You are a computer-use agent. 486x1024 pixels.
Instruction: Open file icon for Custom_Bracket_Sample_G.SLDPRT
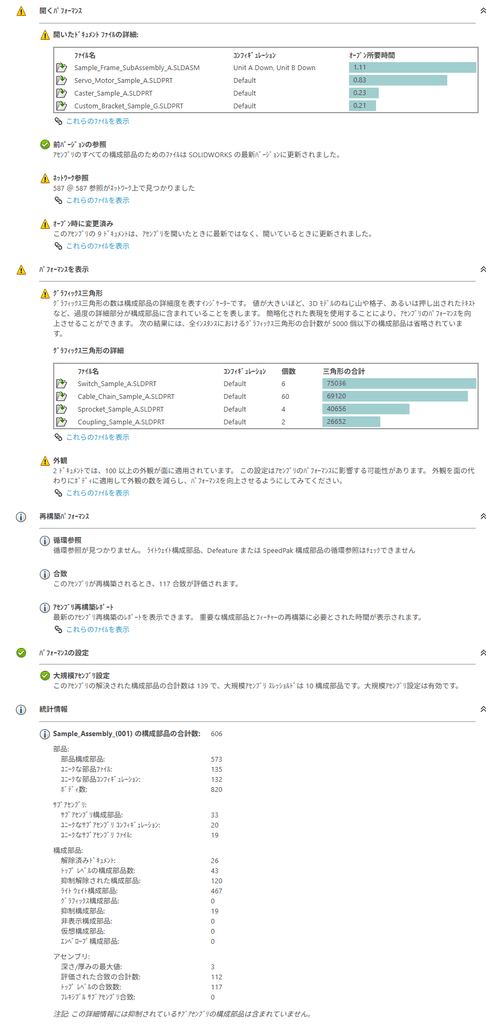point(61,105)
